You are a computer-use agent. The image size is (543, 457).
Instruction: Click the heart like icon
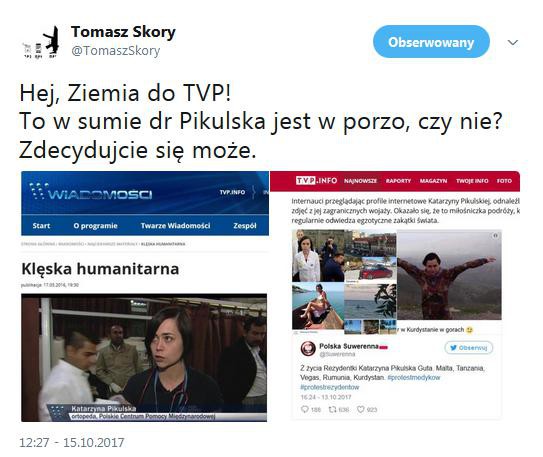pyautogui.click(x=360, y=409)
